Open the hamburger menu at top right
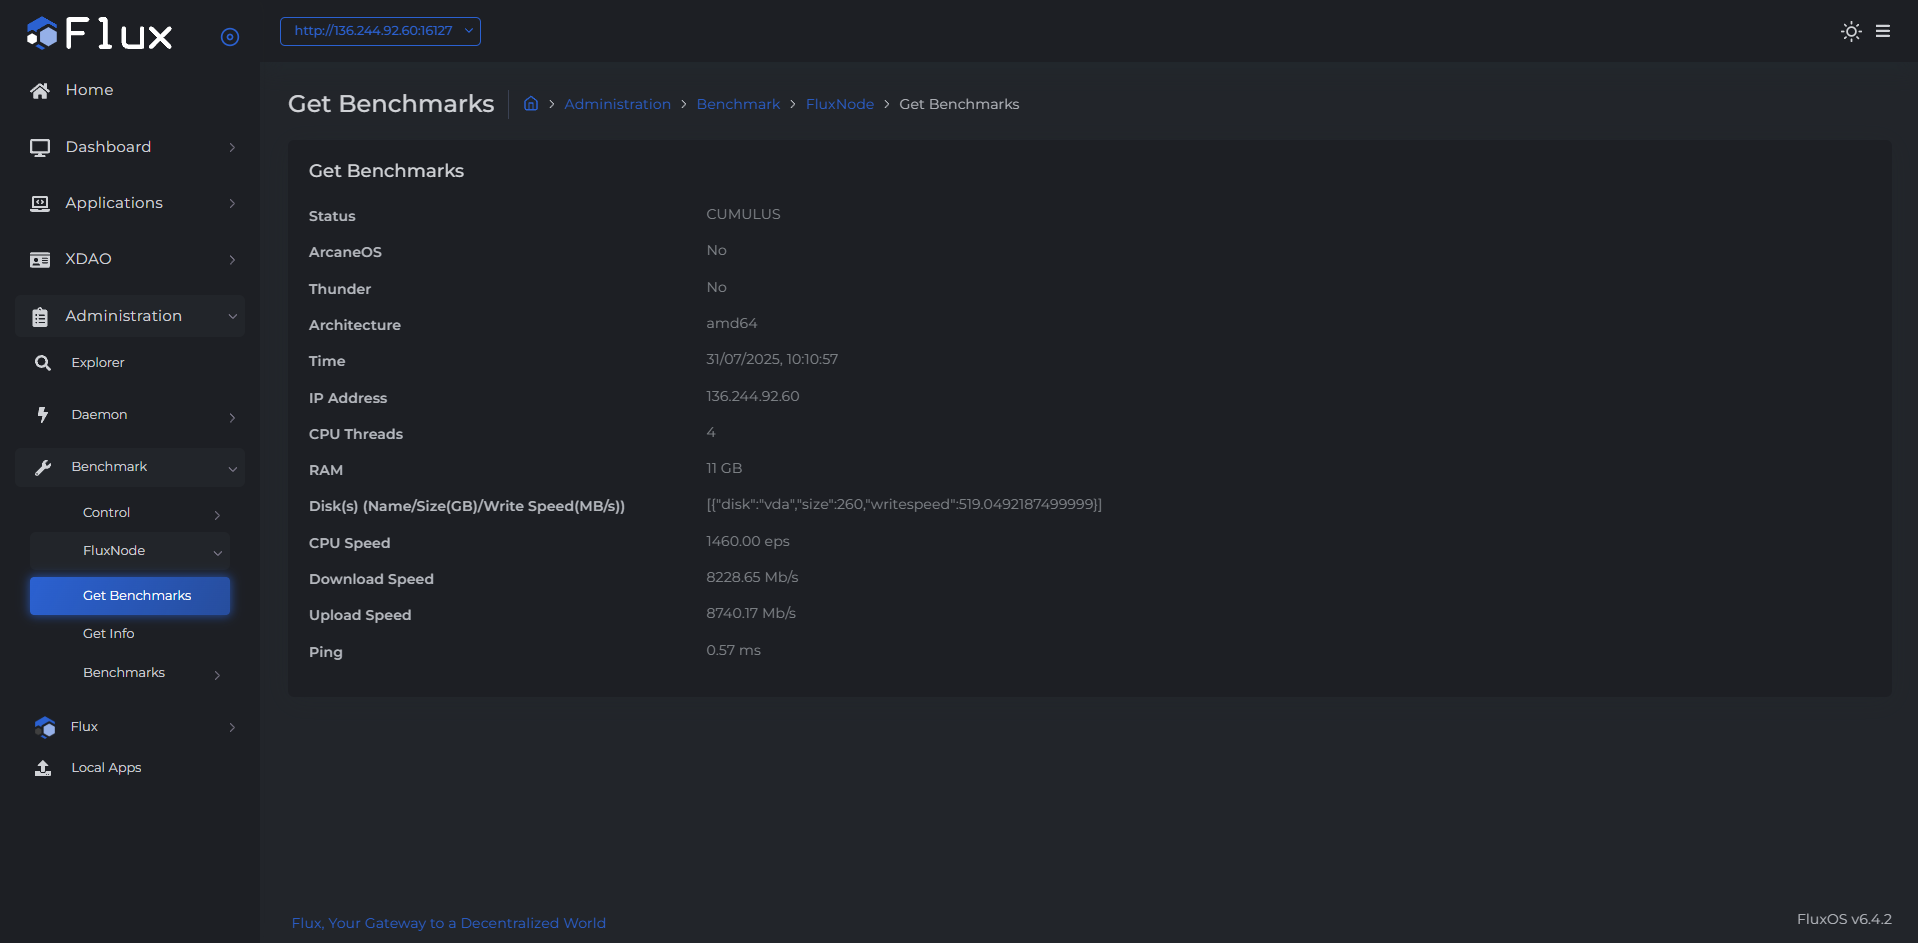The width and height of the screenshot is (1918, 943). coord(1883,31)
